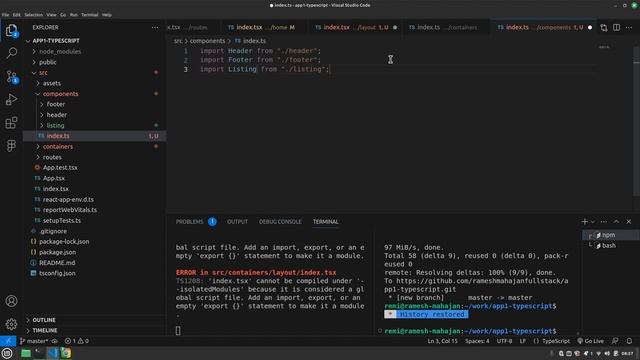The height and width of the screenshot is (360, 640).
Task: Click Explorer more actions ellipsis
Action: pyautogui.click(x=155, y=27)
